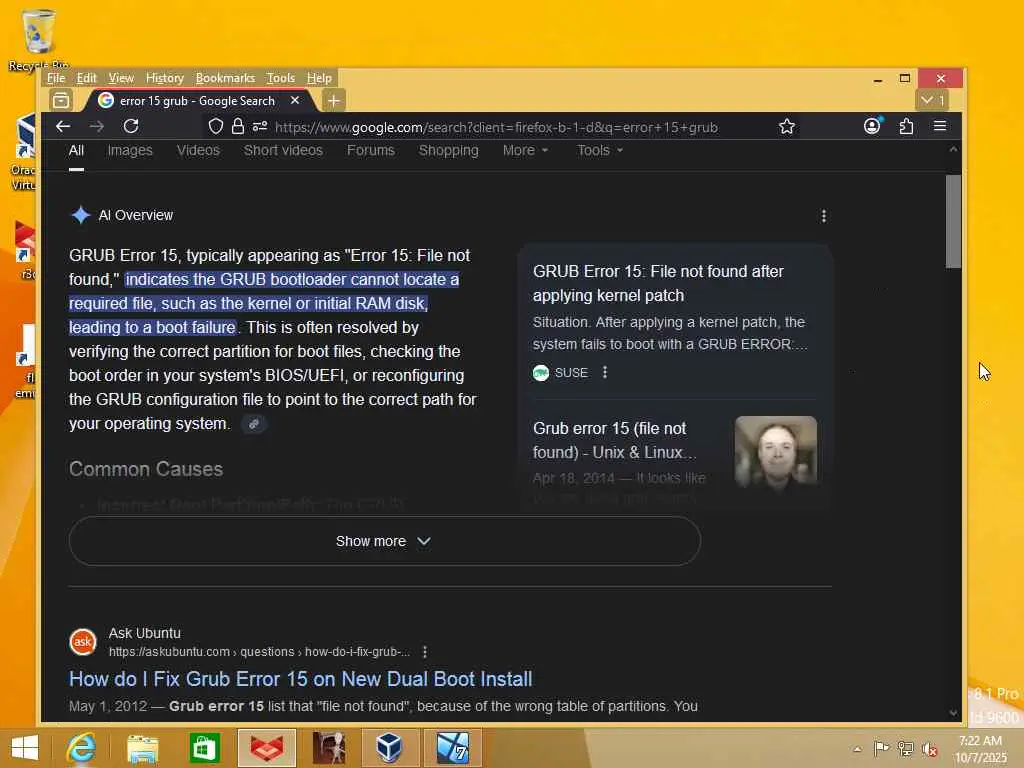1024x768 pixels.
Task: Switch to Short videos results
Action: tap(283, 150)
